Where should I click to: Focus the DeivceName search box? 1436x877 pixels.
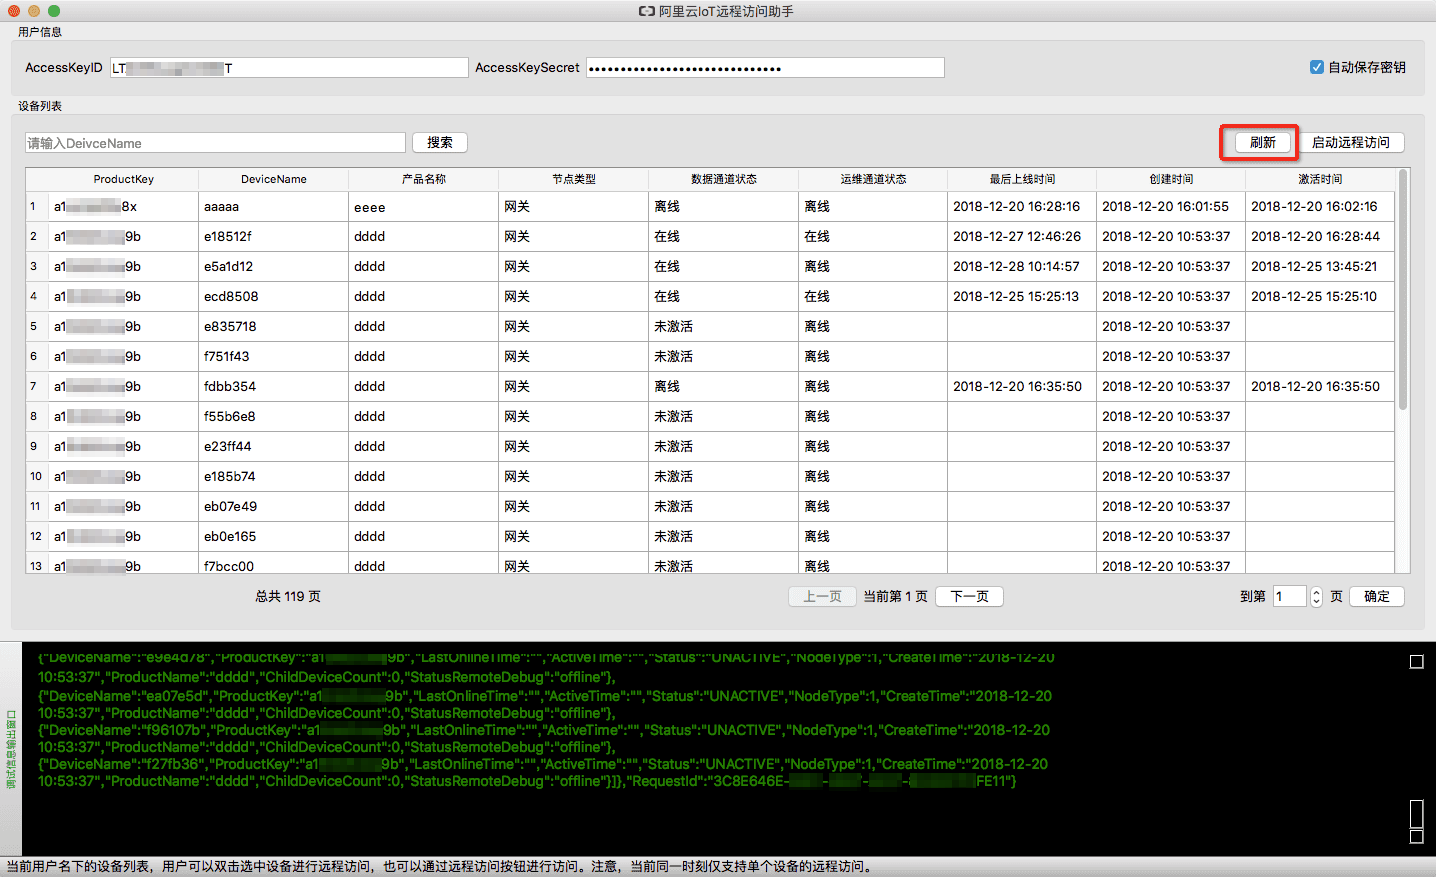click(x=215, y=143)
